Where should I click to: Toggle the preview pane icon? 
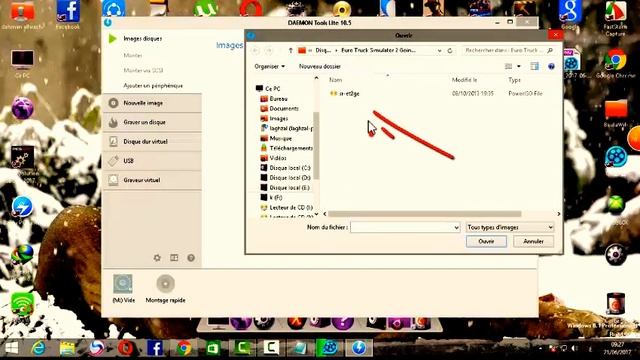pyautogui.click(x=534, y=66)
